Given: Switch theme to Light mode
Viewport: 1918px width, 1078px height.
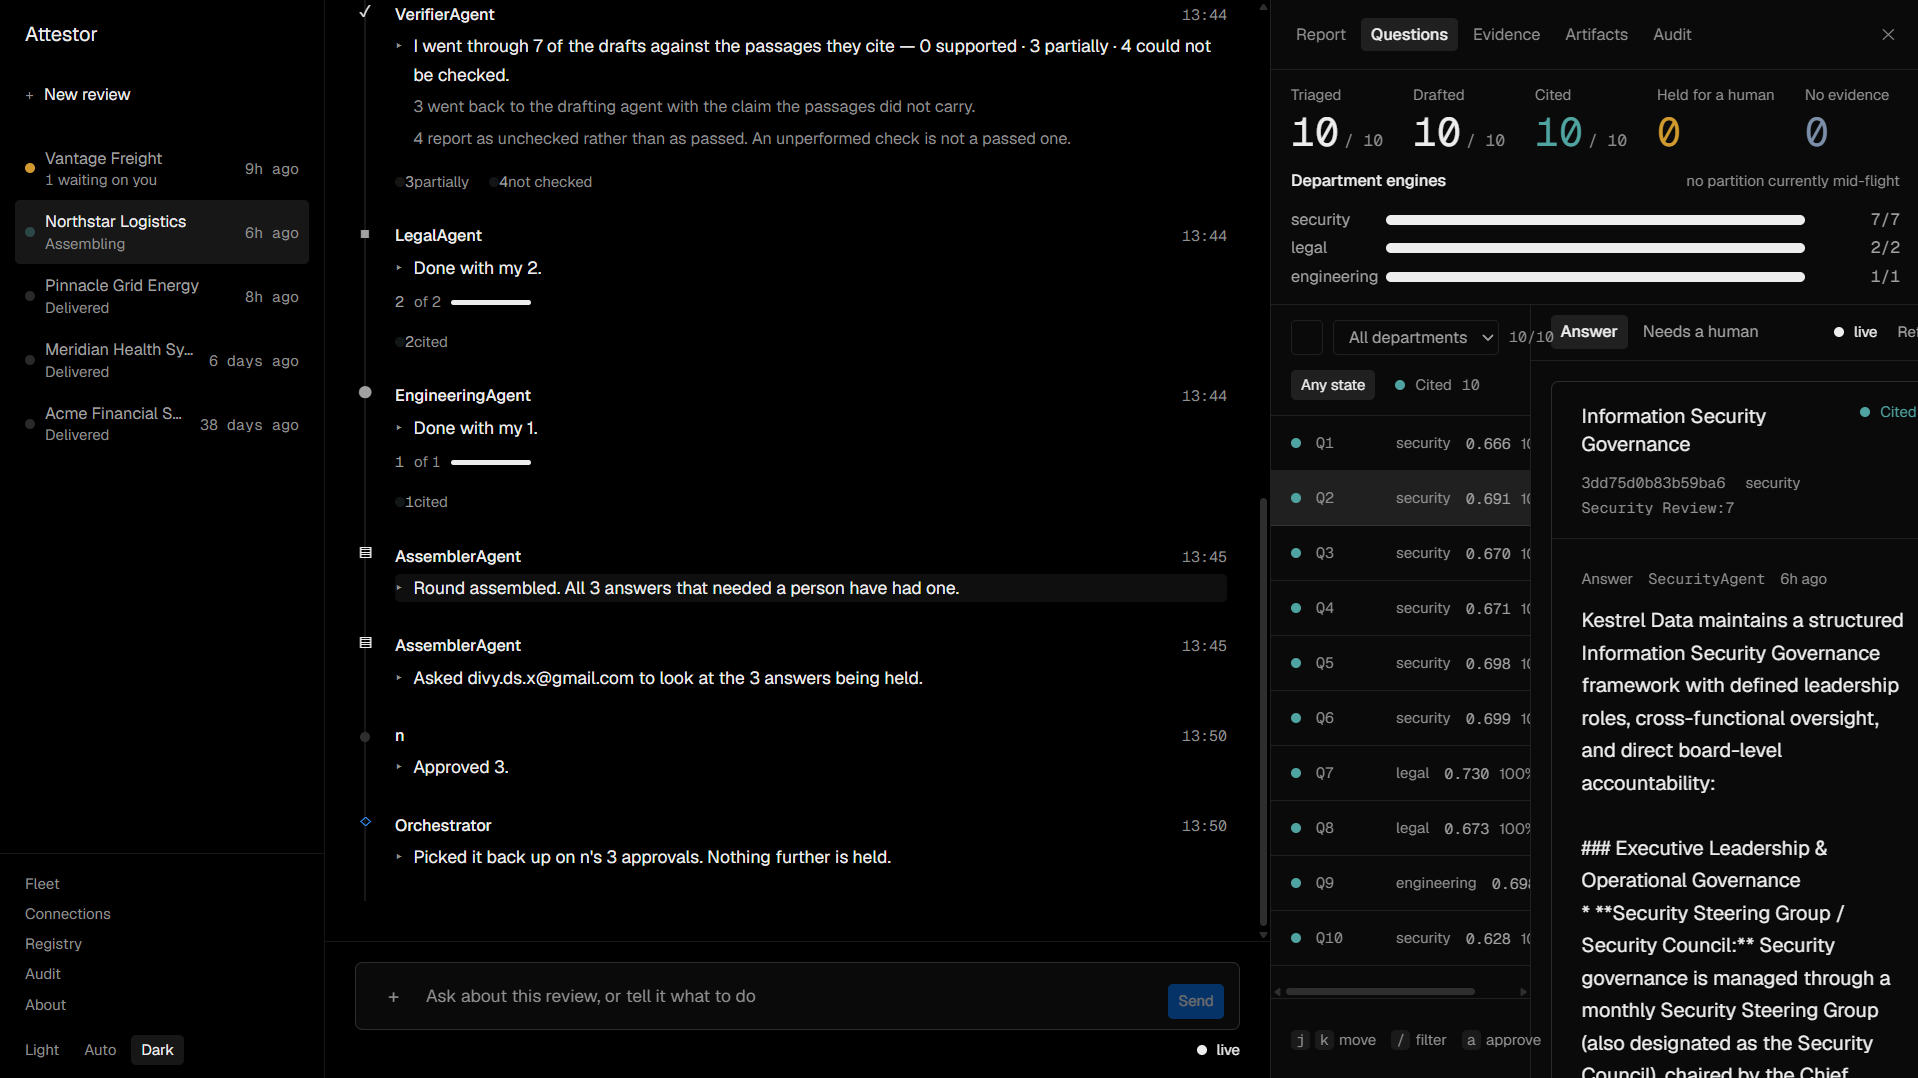Looking at the screenshot, I should point(42,1050).
